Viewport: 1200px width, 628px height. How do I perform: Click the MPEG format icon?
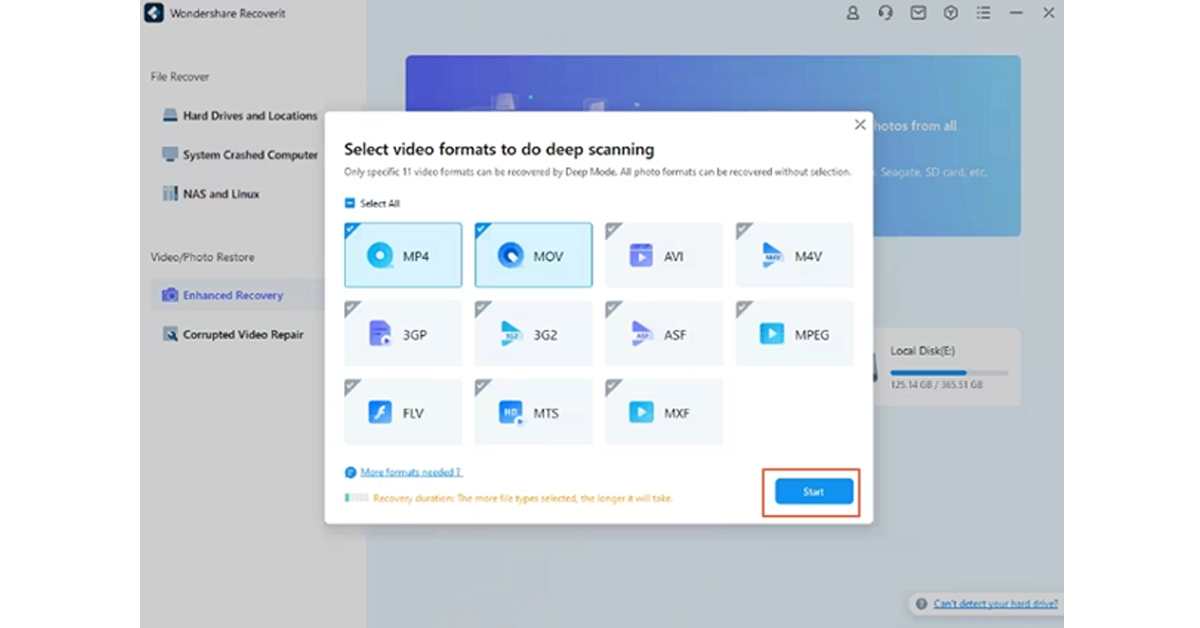pos(772,334)
